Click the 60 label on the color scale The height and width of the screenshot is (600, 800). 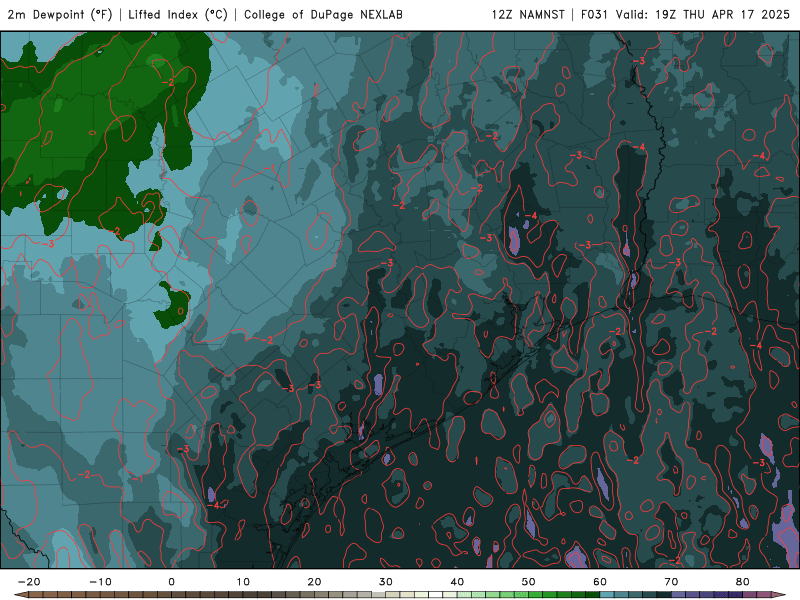click(x=600, y=582)
